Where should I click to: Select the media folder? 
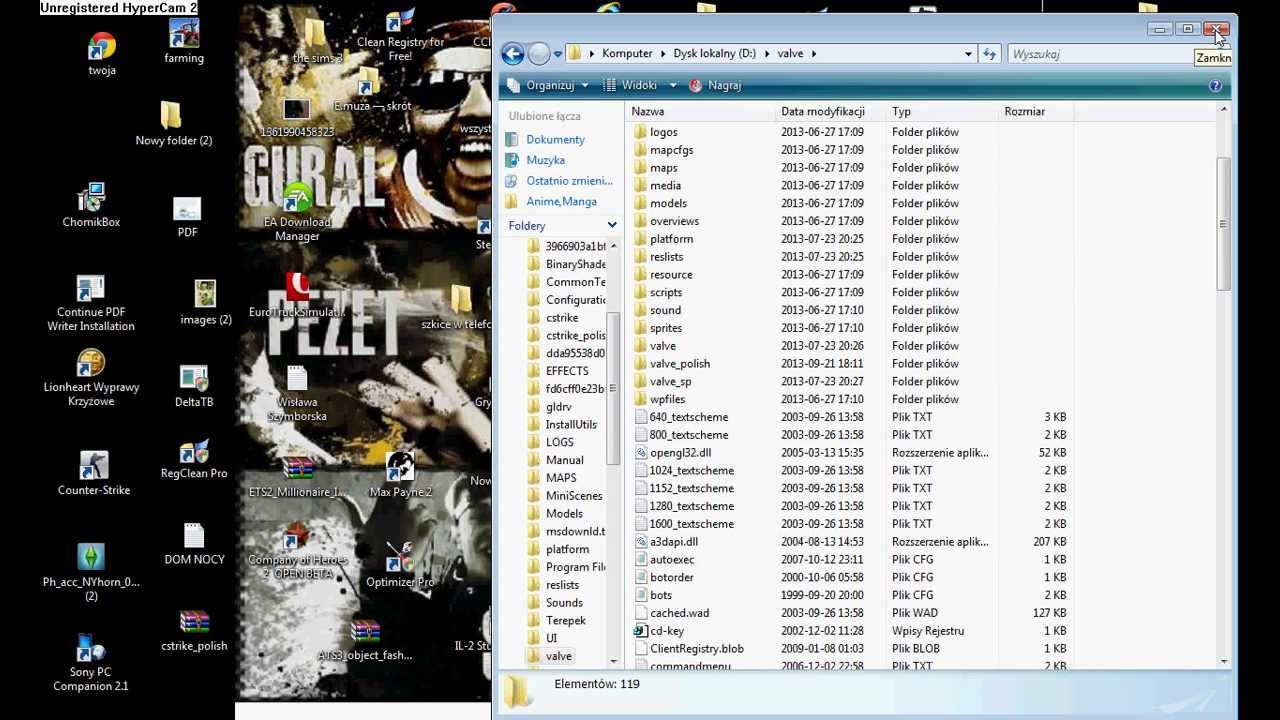[x=665, y=186]
